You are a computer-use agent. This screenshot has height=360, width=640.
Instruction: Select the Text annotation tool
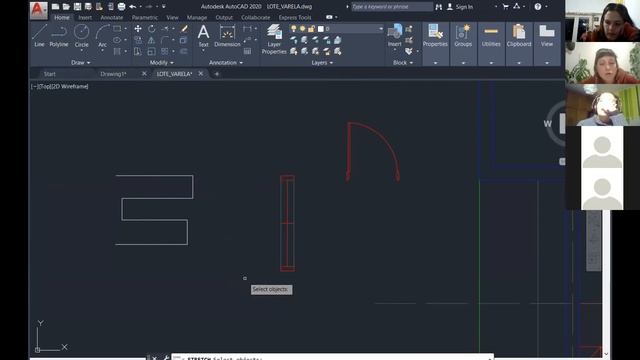point(203,36)
